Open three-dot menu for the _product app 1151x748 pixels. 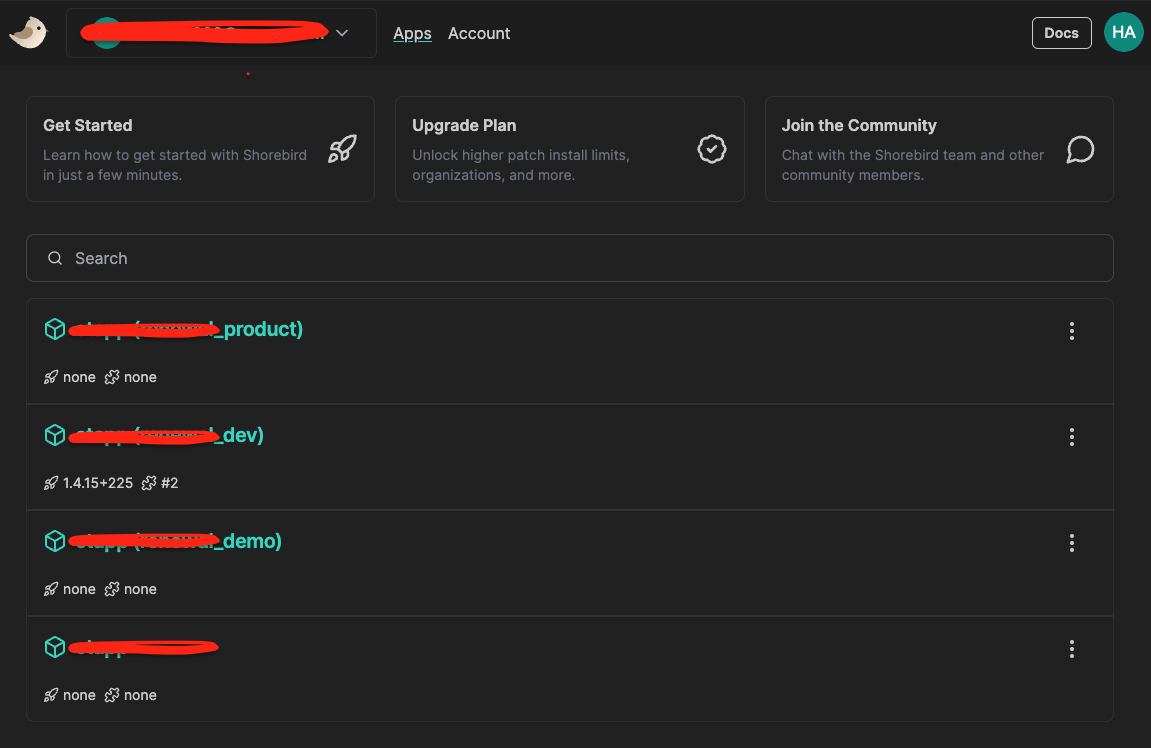tap(1071, 331)
